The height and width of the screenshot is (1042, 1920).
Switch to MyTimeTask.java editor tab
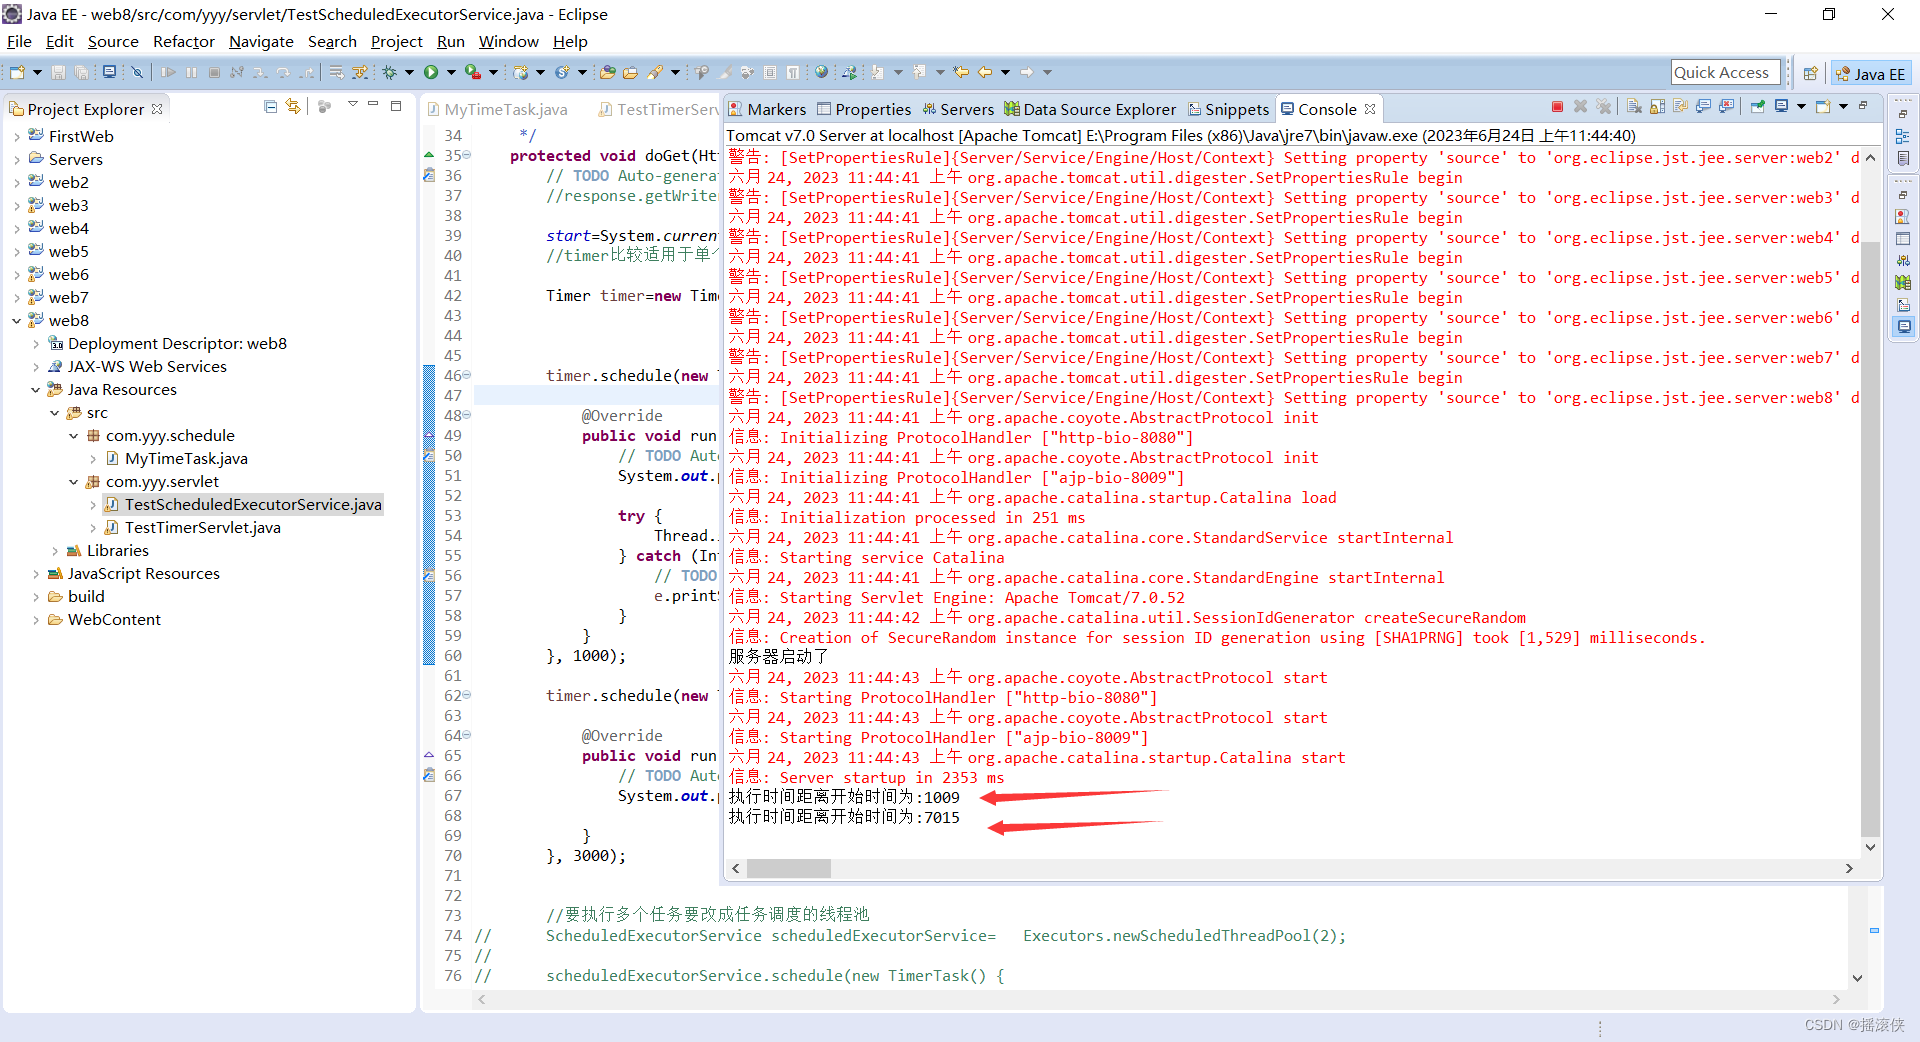(496, 109)
